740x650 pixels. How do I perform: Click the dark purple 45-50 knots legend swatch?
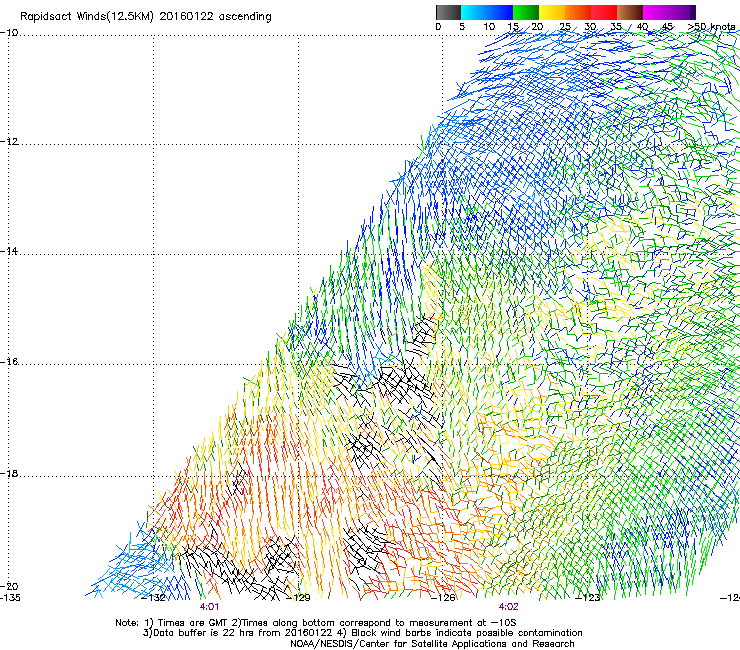682,12
